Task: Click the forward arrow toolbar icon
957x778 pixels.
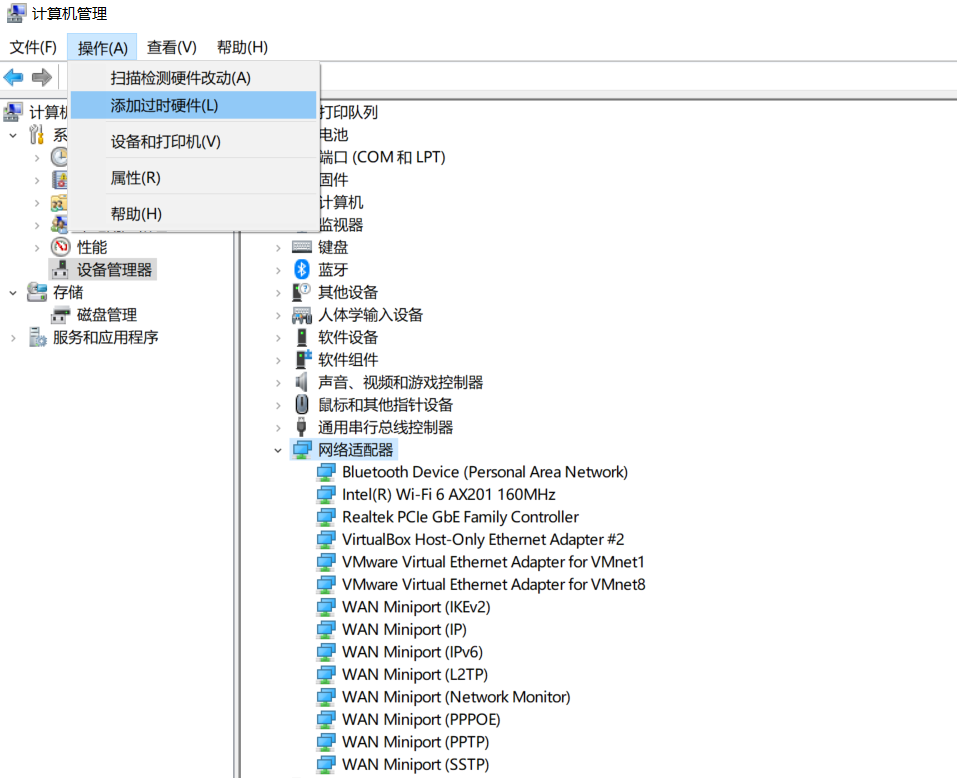Action: [42, 77]
